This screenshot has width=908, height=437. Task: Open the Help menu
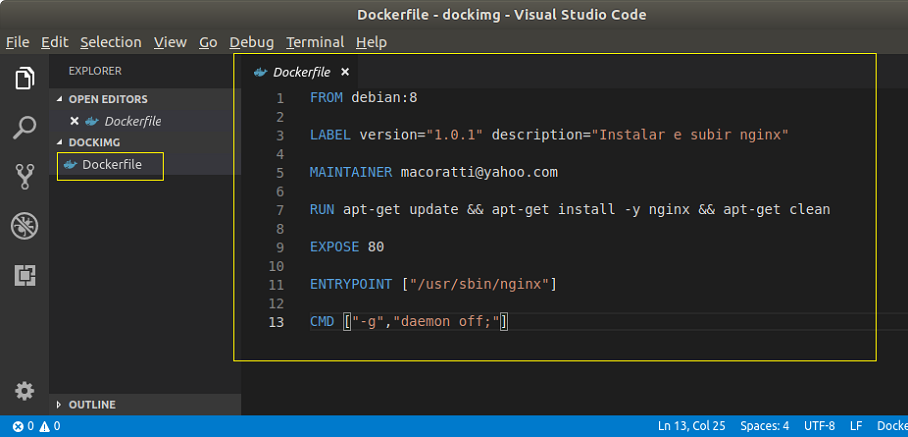(x=371, y=42)
